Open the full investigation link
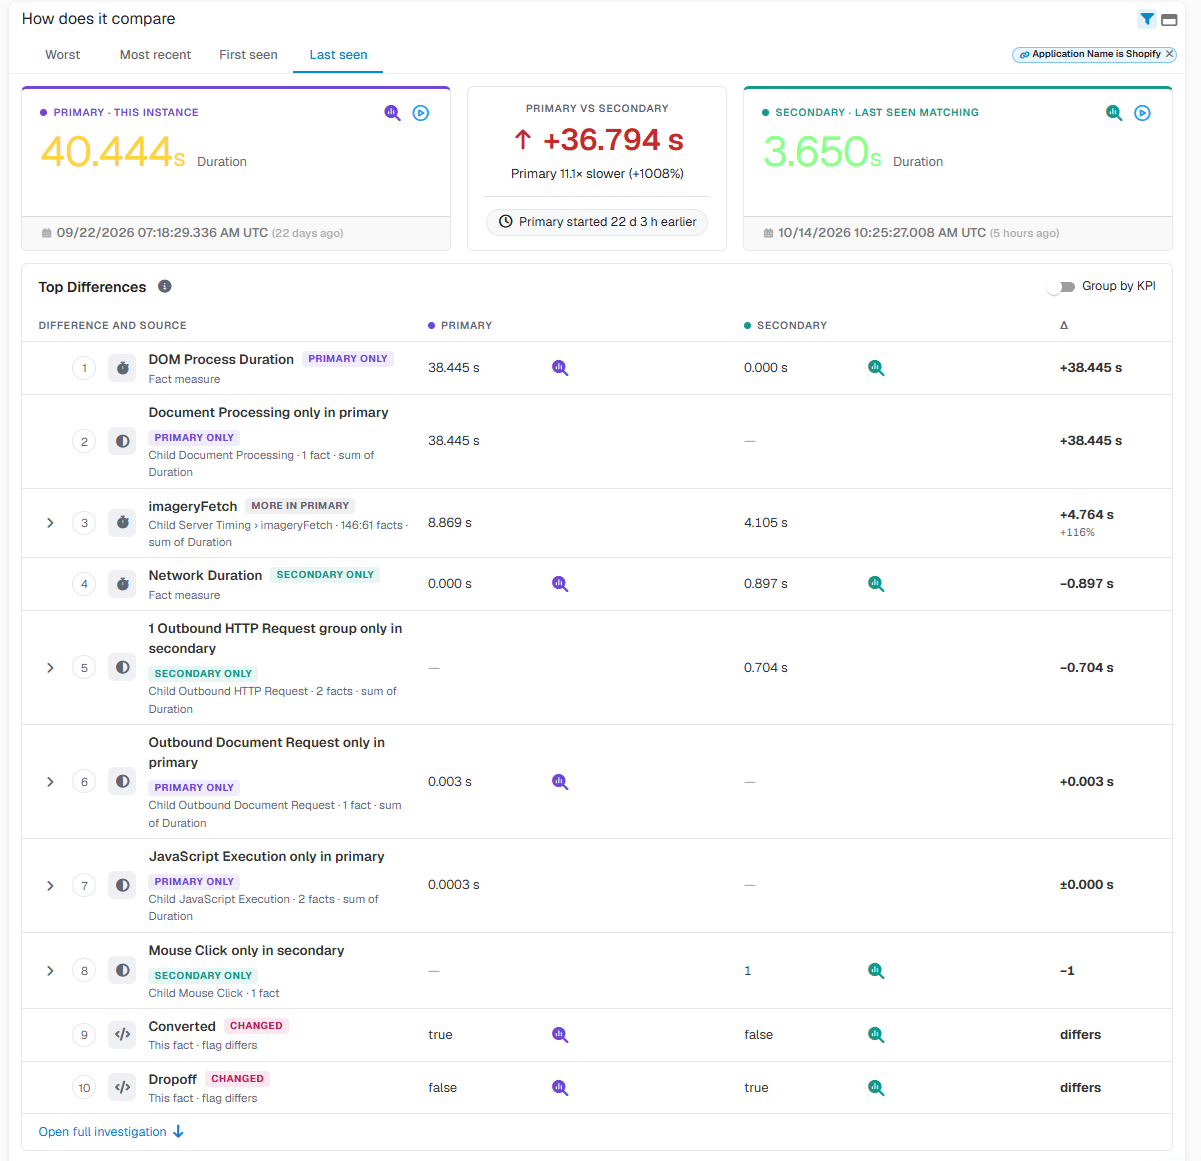1201x1161 pixels. 111,1132
